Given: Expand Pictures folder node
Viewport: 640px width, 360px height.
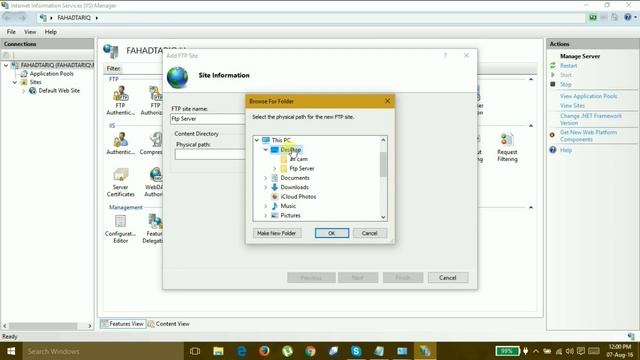Looking at the screenshot, I should pyautogui.click(x=266, y=216).
